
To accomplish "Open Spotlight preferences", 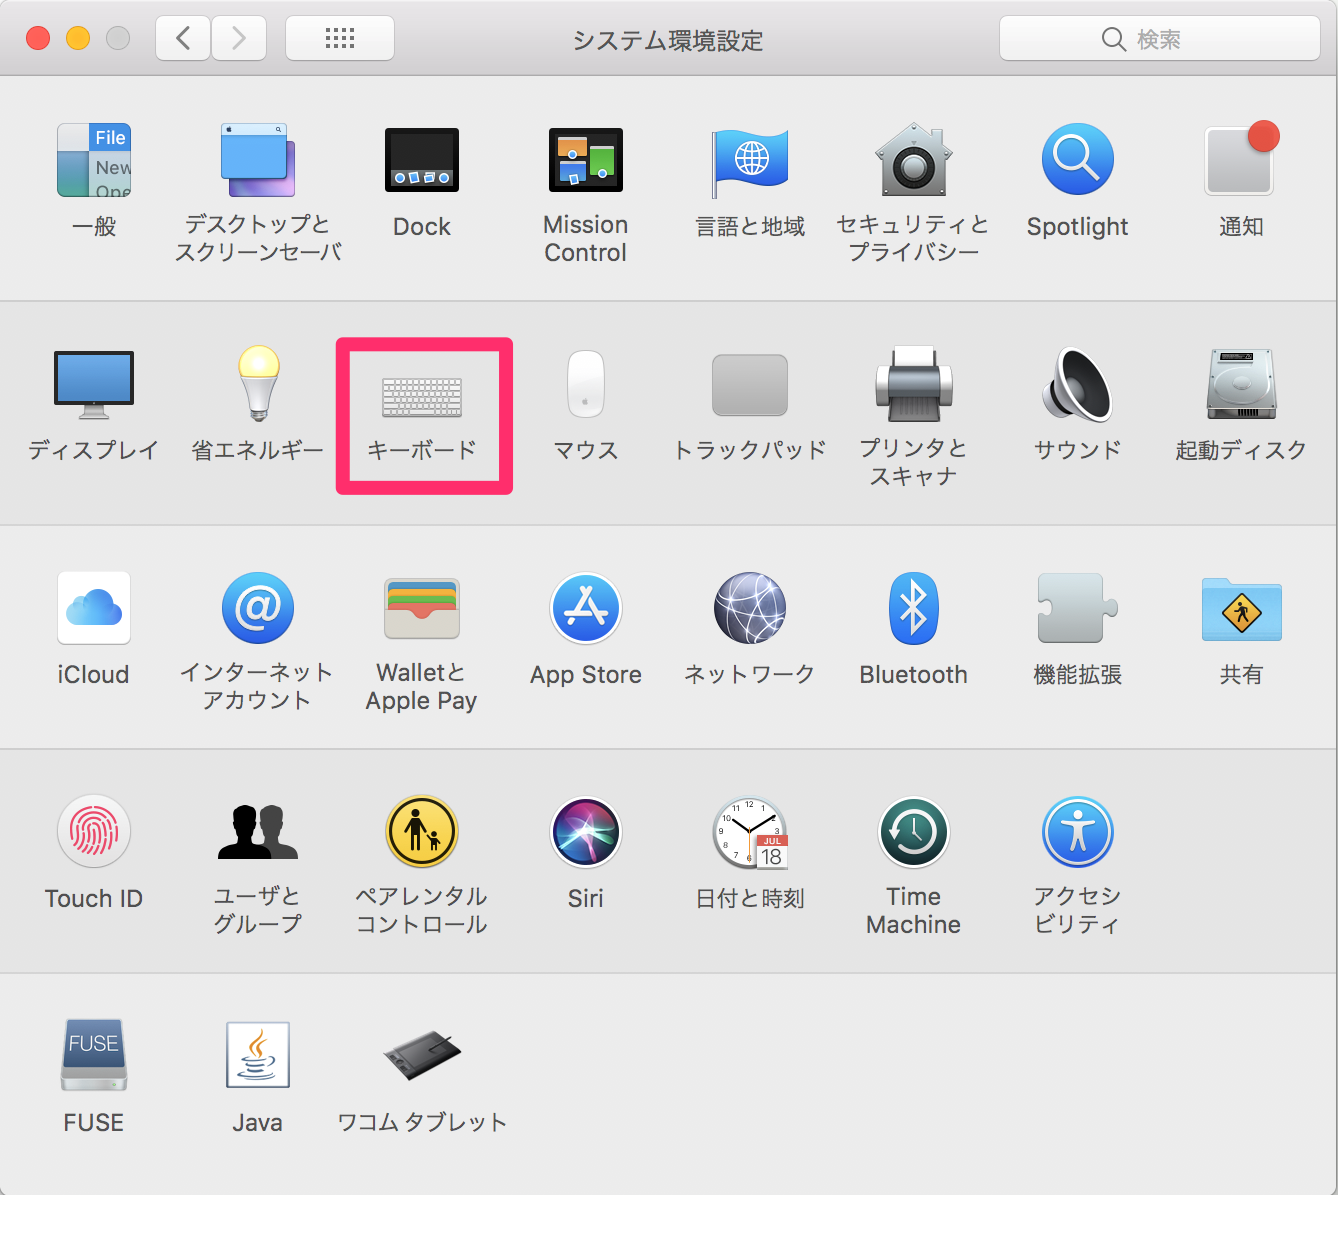I will (x=1078, y=160).
